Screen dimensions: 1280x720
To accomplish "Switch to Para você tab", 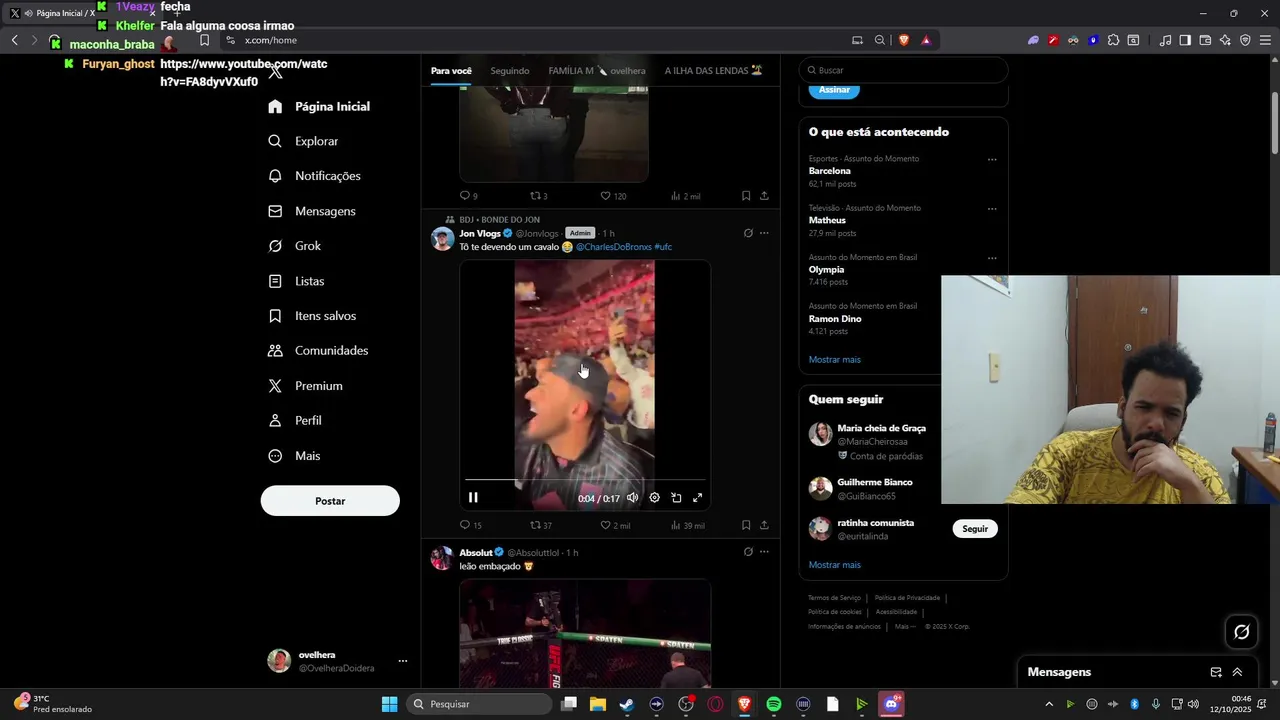I will coord(451,71).
